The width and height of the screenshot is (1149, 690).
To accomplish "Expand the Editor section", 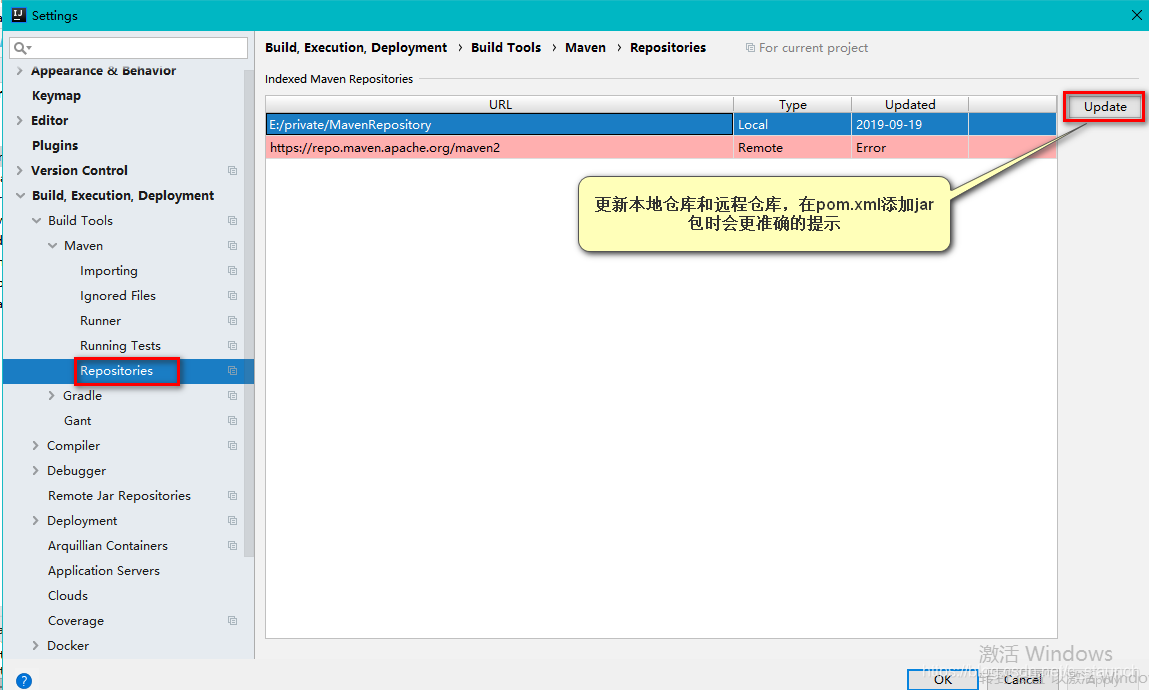I will 20,121.
